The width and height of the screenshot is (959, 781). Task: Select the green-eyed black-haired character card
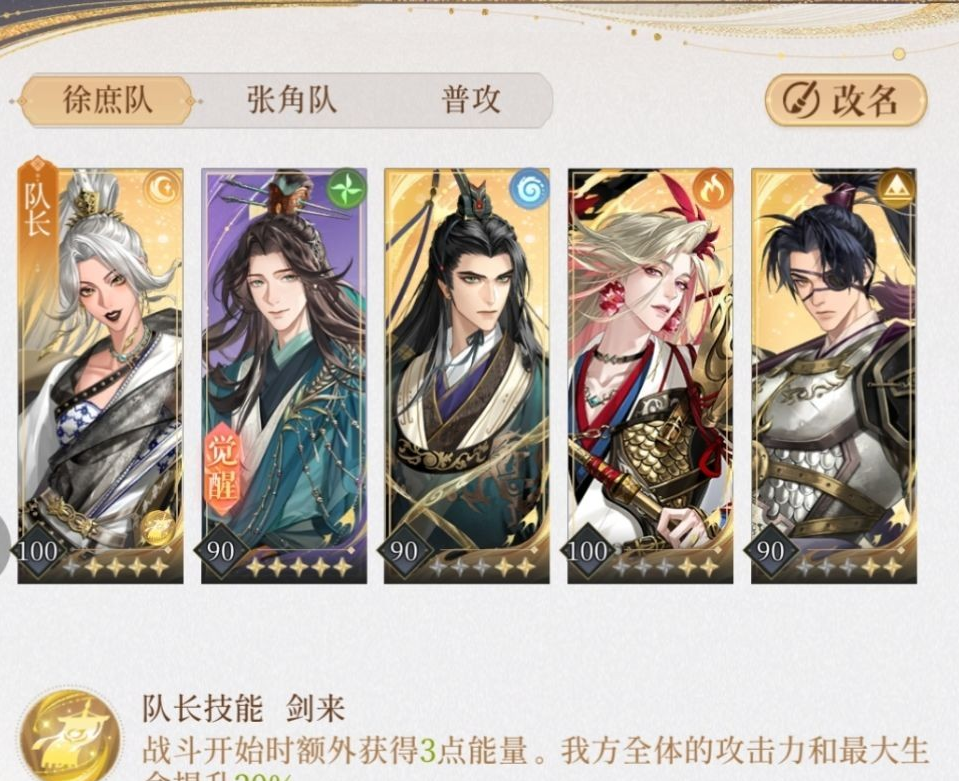[467, 376]
